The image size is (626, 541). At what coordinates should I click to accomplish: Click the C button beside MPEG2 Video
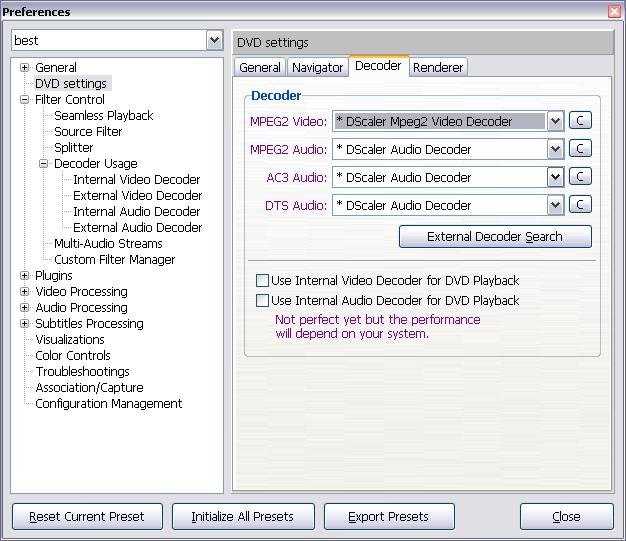(580, 121)
